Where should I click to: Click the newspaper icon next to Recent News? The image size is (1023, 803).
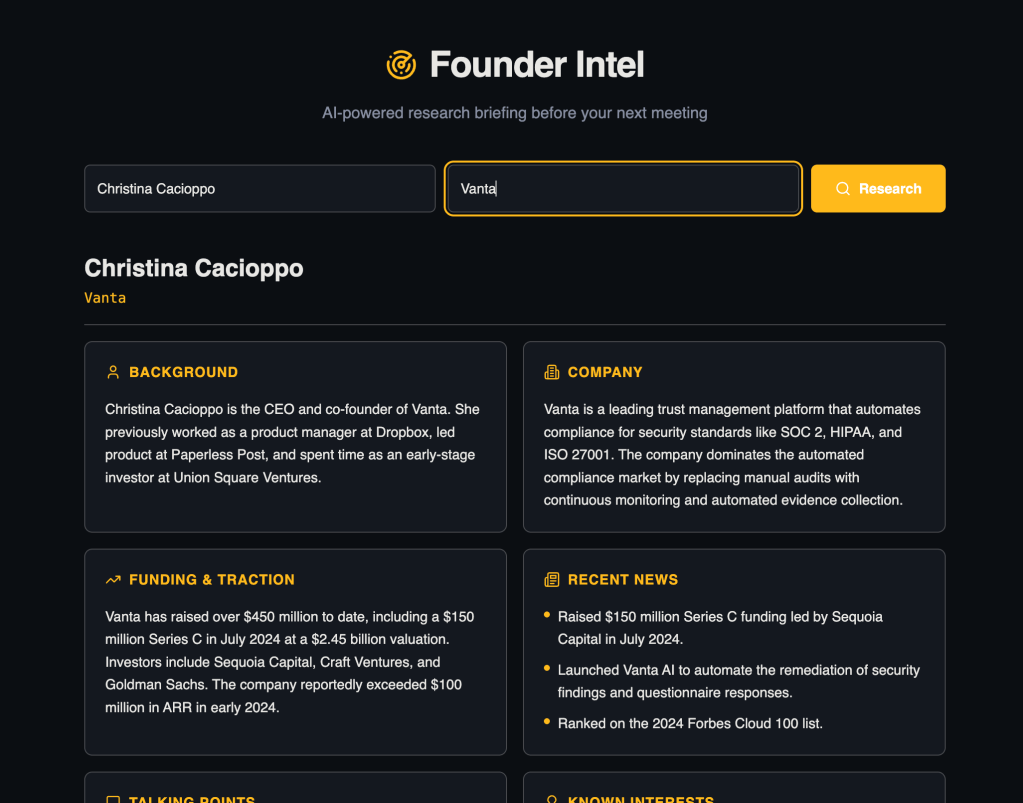pos(551,580)
